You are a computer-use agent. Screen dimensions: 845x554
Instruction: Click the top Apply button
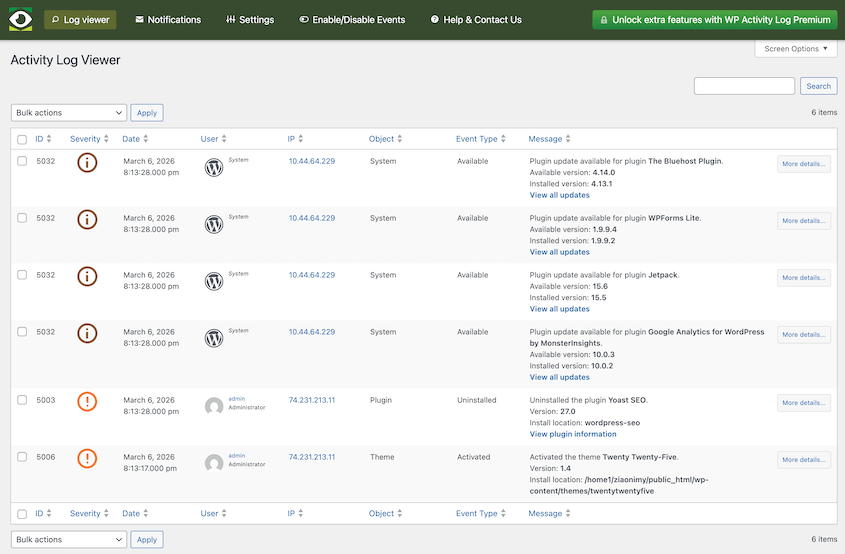pos(147,113)
